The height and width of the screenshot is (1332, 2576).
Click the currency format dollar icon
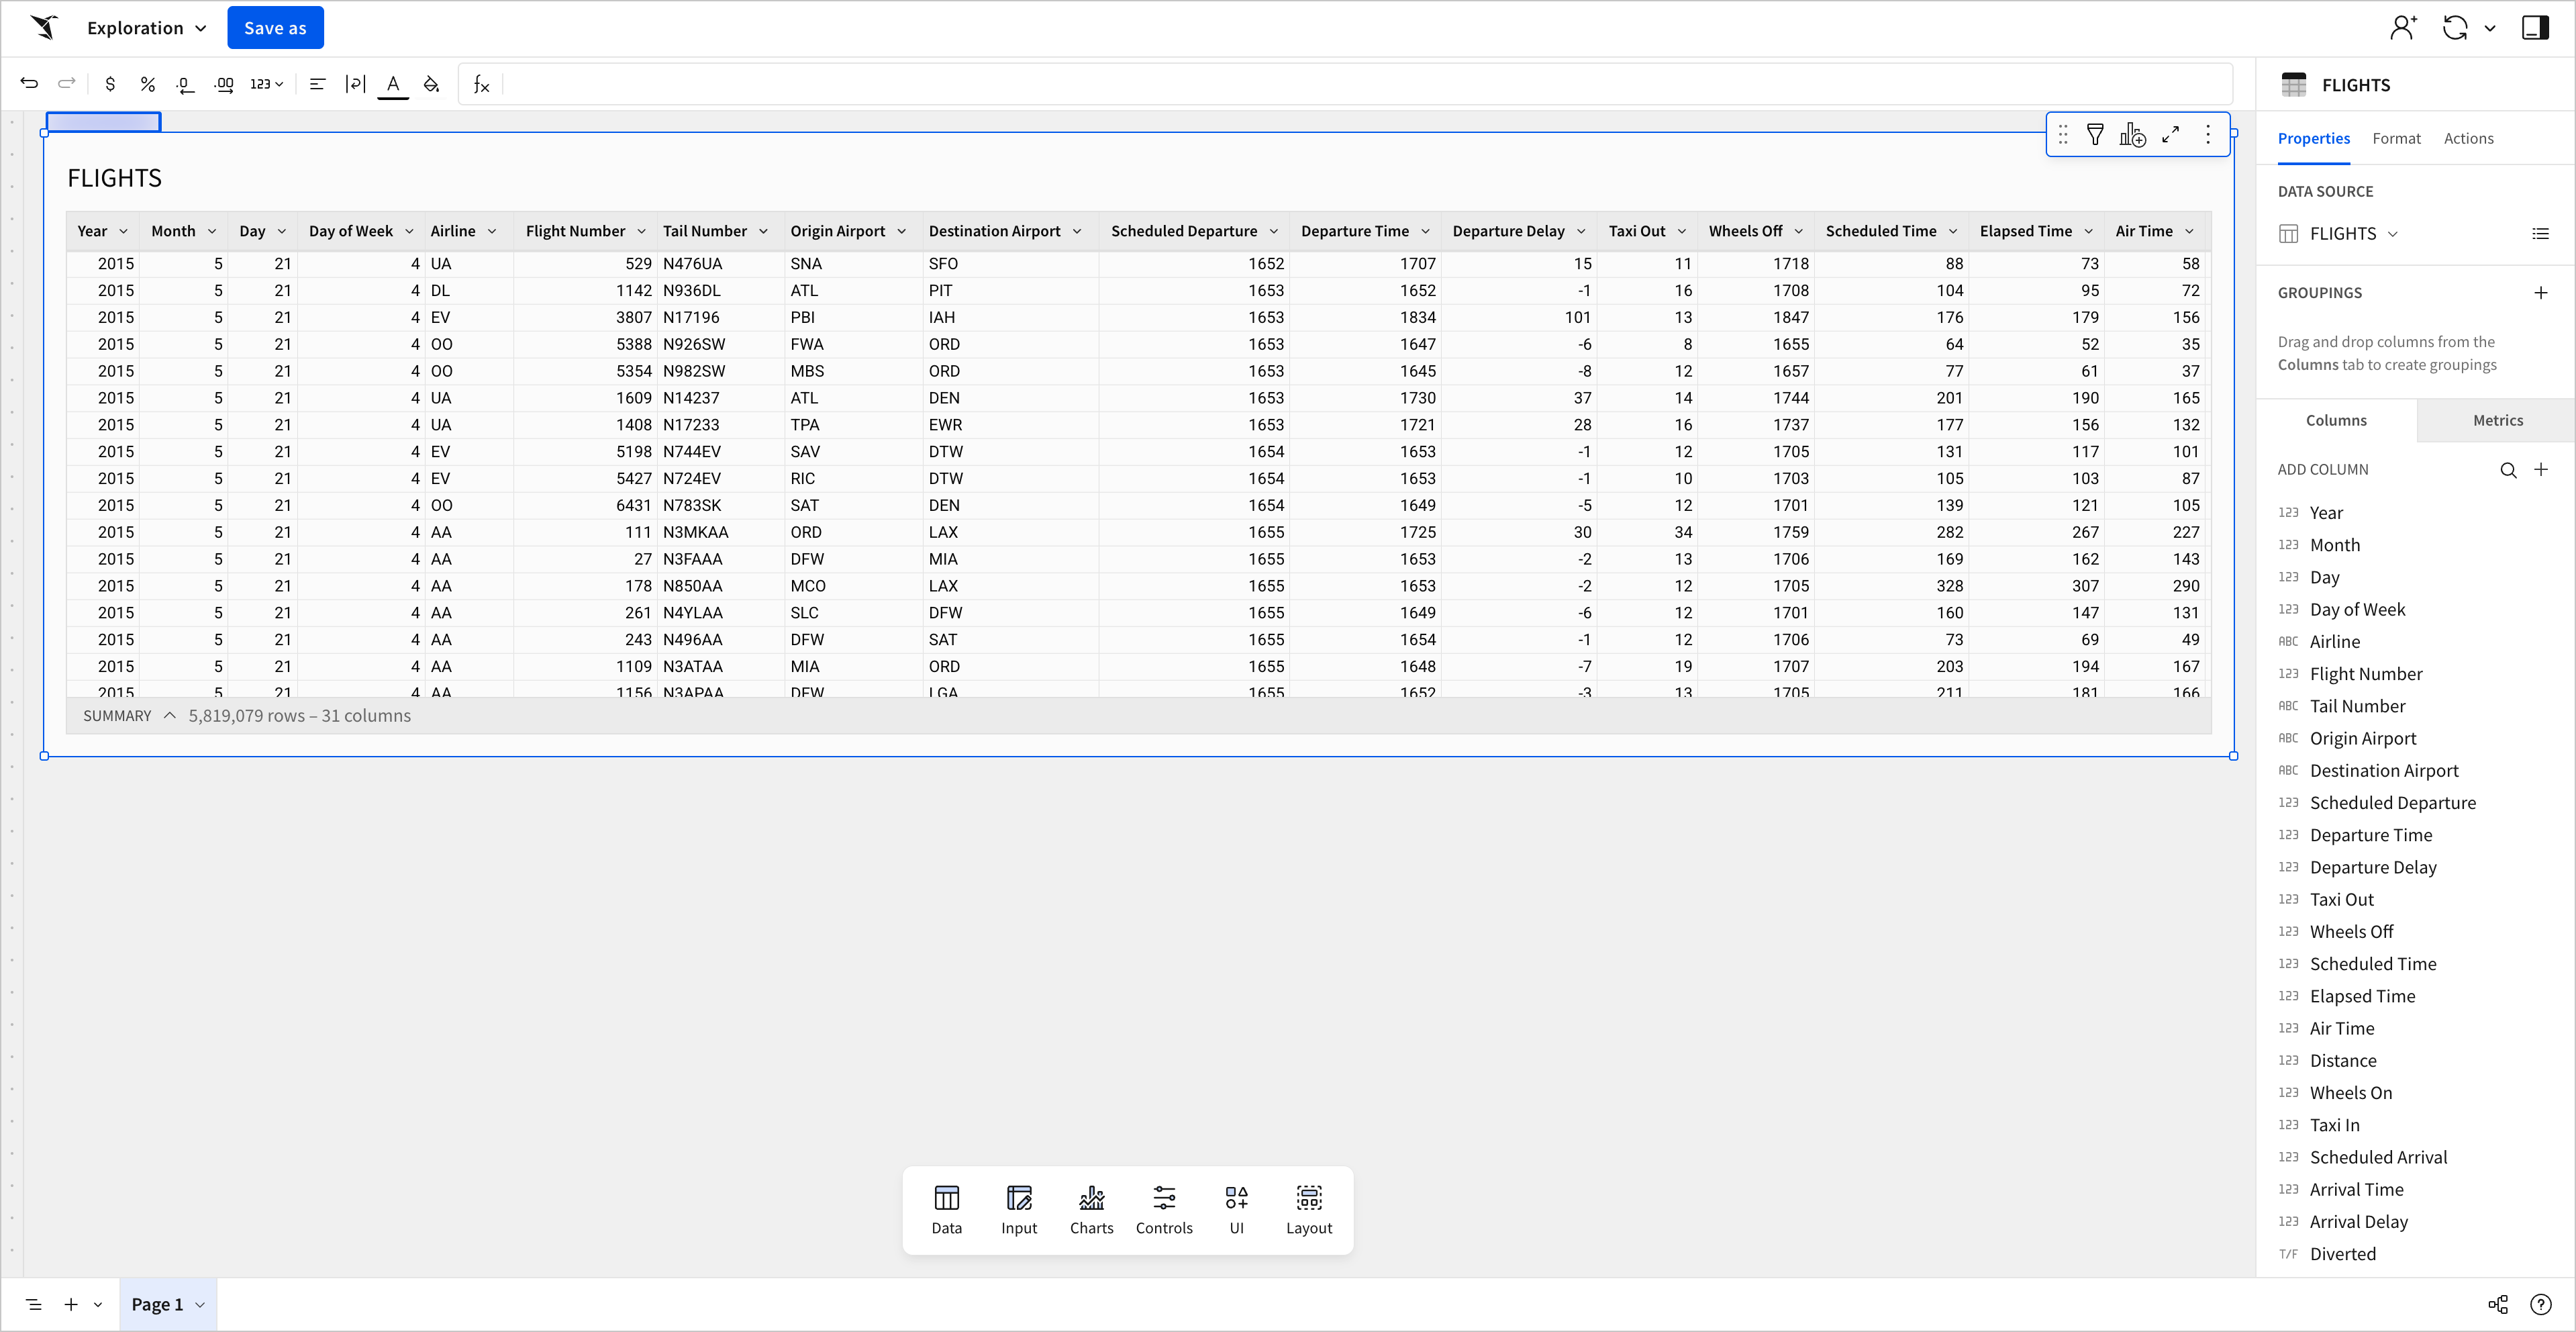[110, 84]
